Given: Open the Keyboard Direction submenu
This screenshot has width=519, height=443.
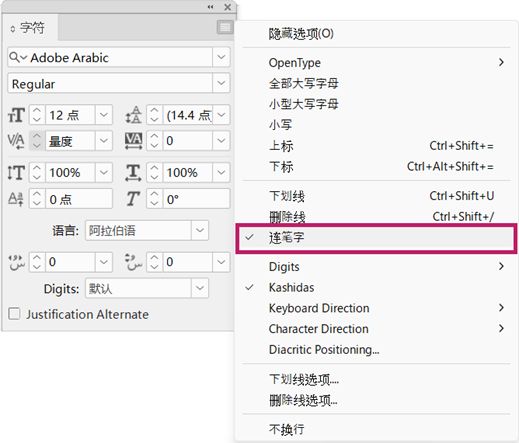Looking at the screenshot, I should 376,308.
